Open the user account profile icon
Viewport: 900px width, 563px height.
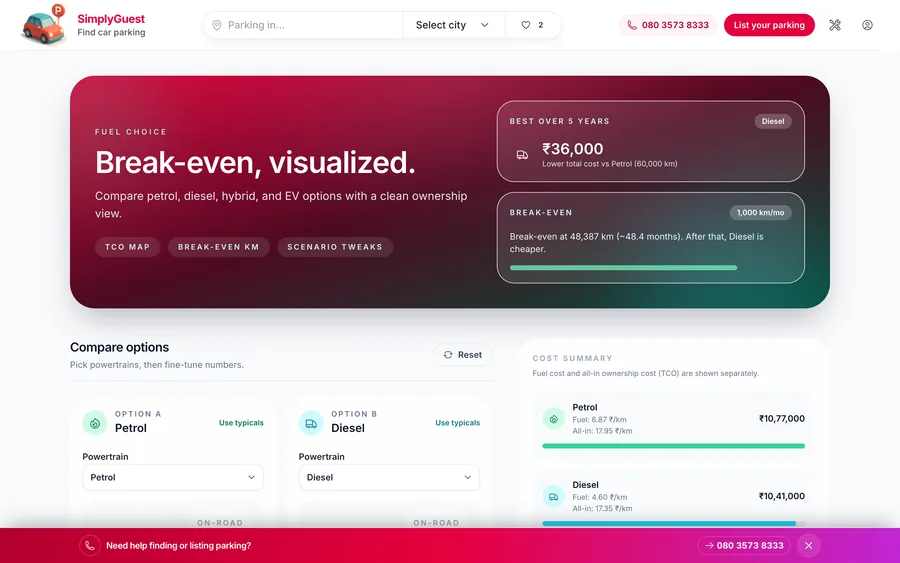[867, 25]
